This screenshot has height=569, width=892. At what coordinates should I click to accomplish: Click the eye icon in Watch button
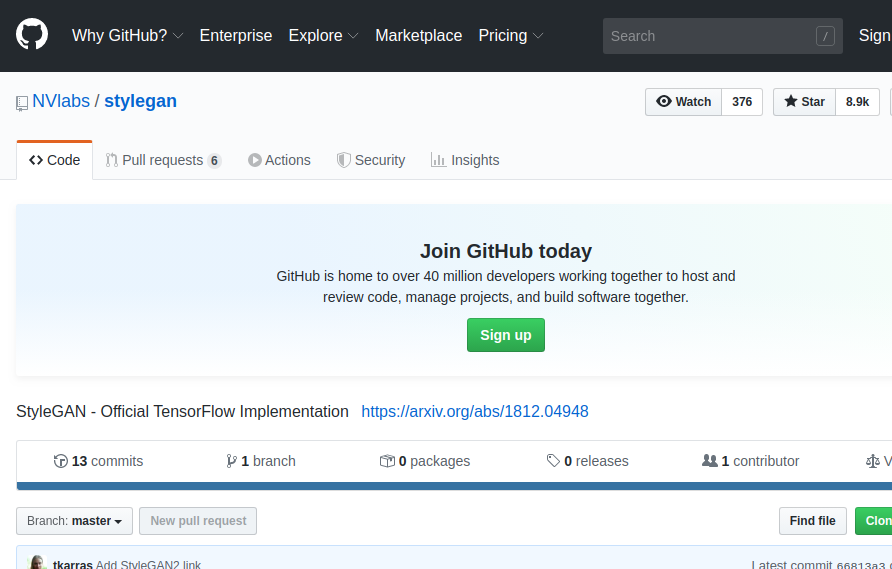click(663, 101)
